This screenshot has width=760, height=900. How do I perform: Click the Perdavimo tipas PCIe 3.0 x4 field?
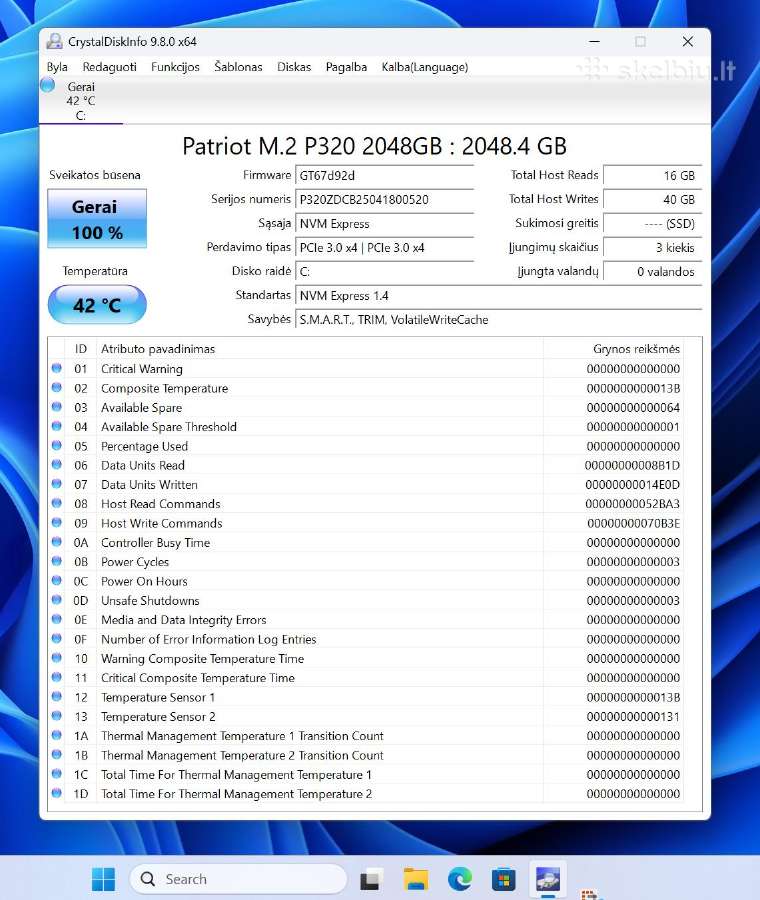point(384,248)
